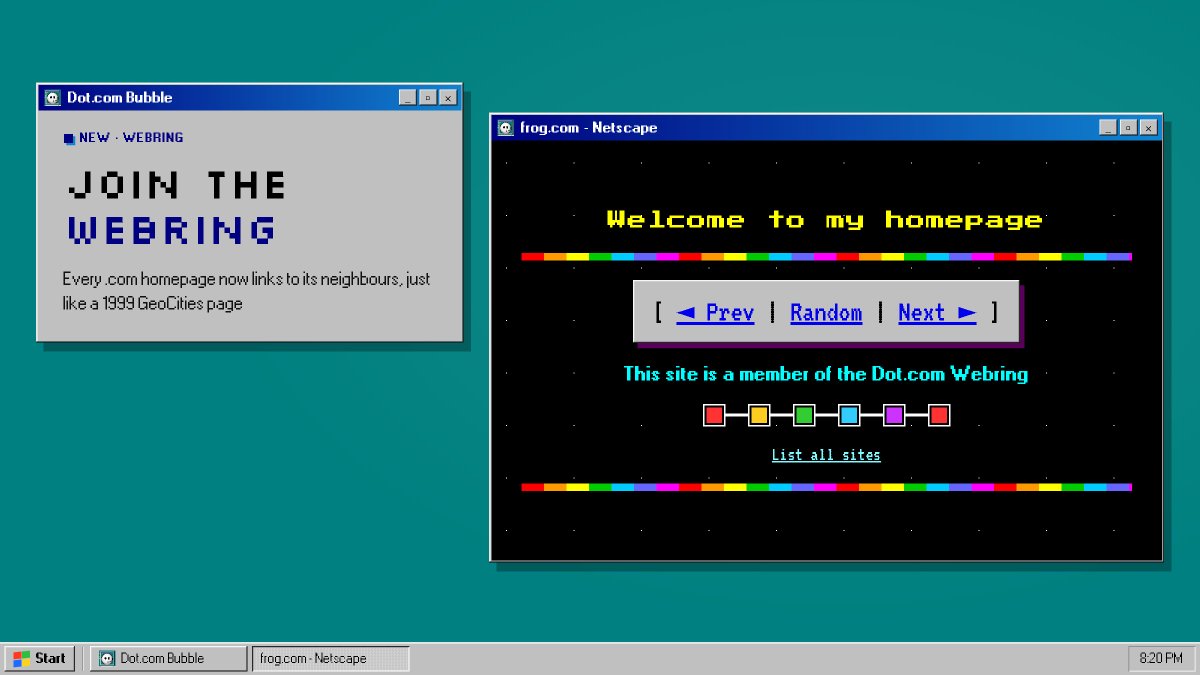Open the 'List all sites' link

coord(826,455)
